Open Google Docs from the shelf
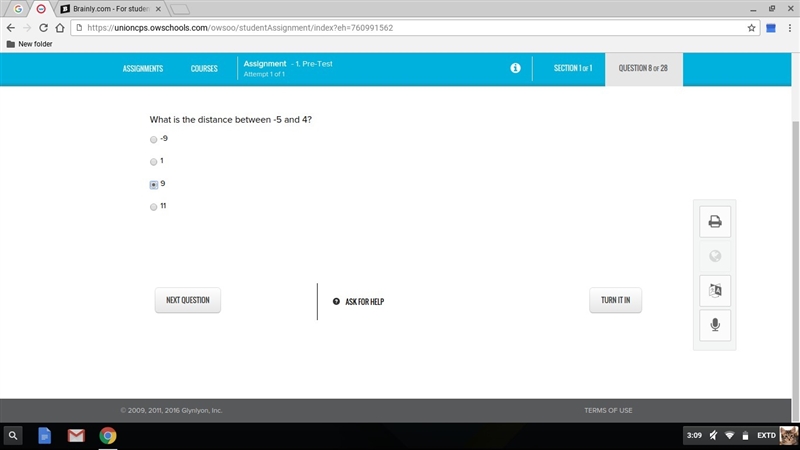Screen dimensions: 800x450 44,436
